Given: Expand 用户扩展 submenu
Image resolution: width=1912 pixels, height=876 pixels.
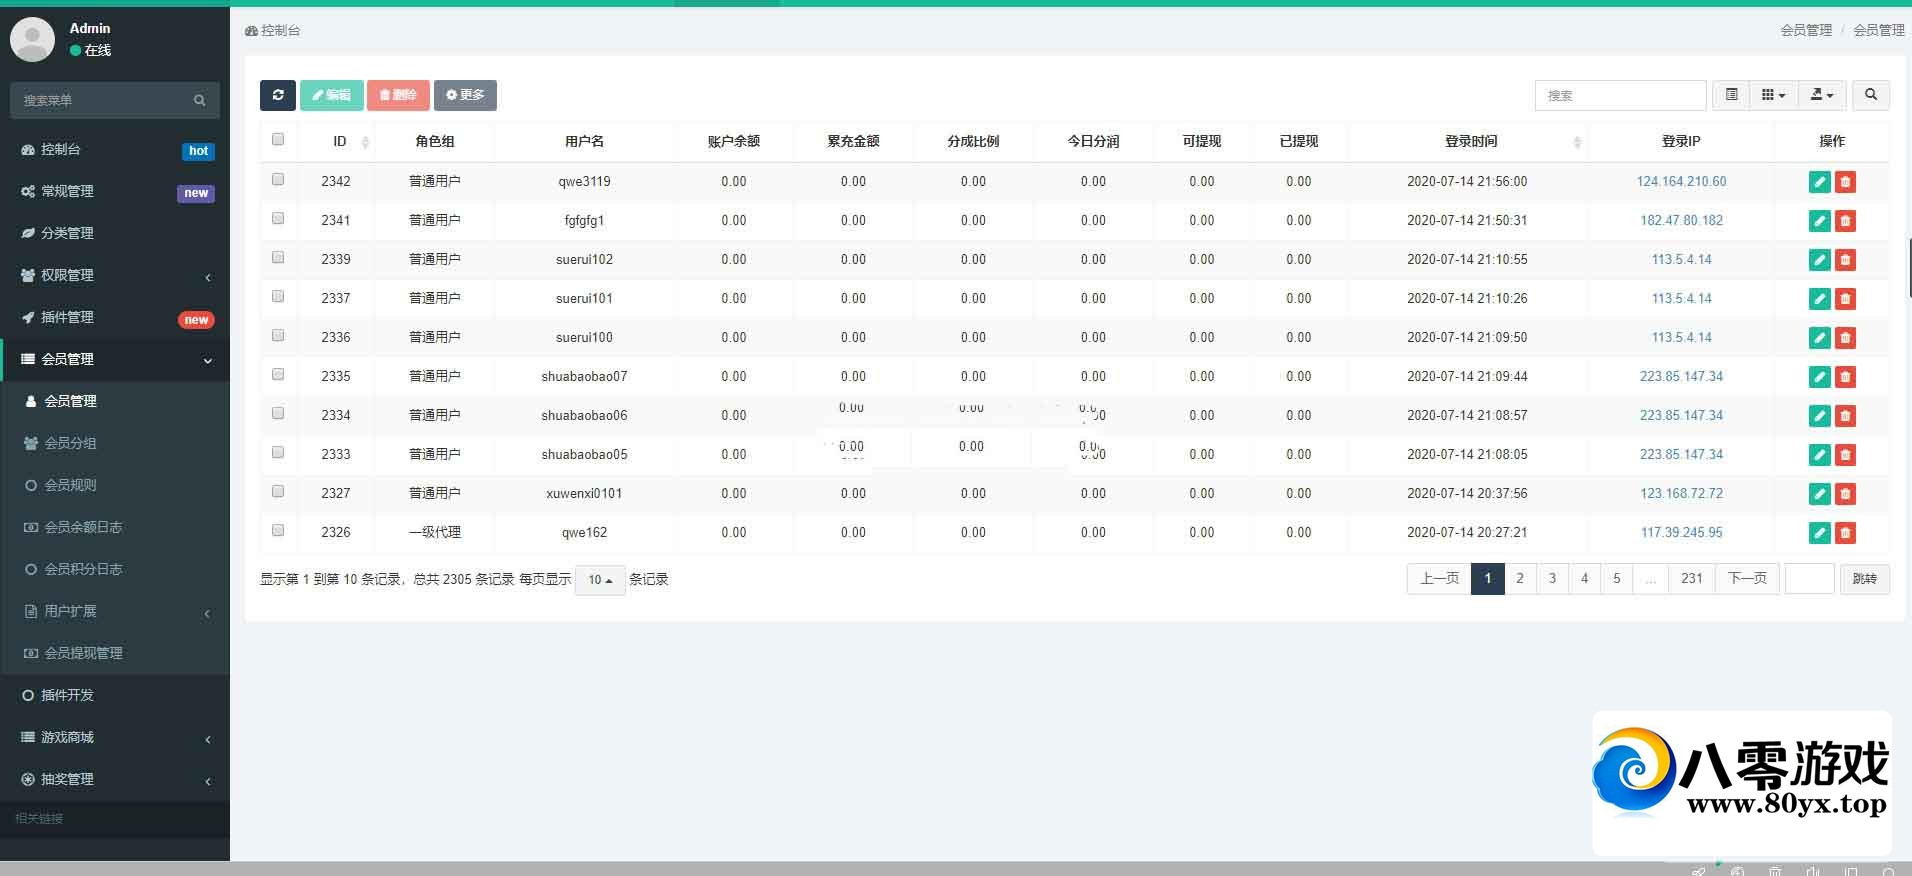Looking at the screenshot, I should pyautogui.click(x=115, y=611).
